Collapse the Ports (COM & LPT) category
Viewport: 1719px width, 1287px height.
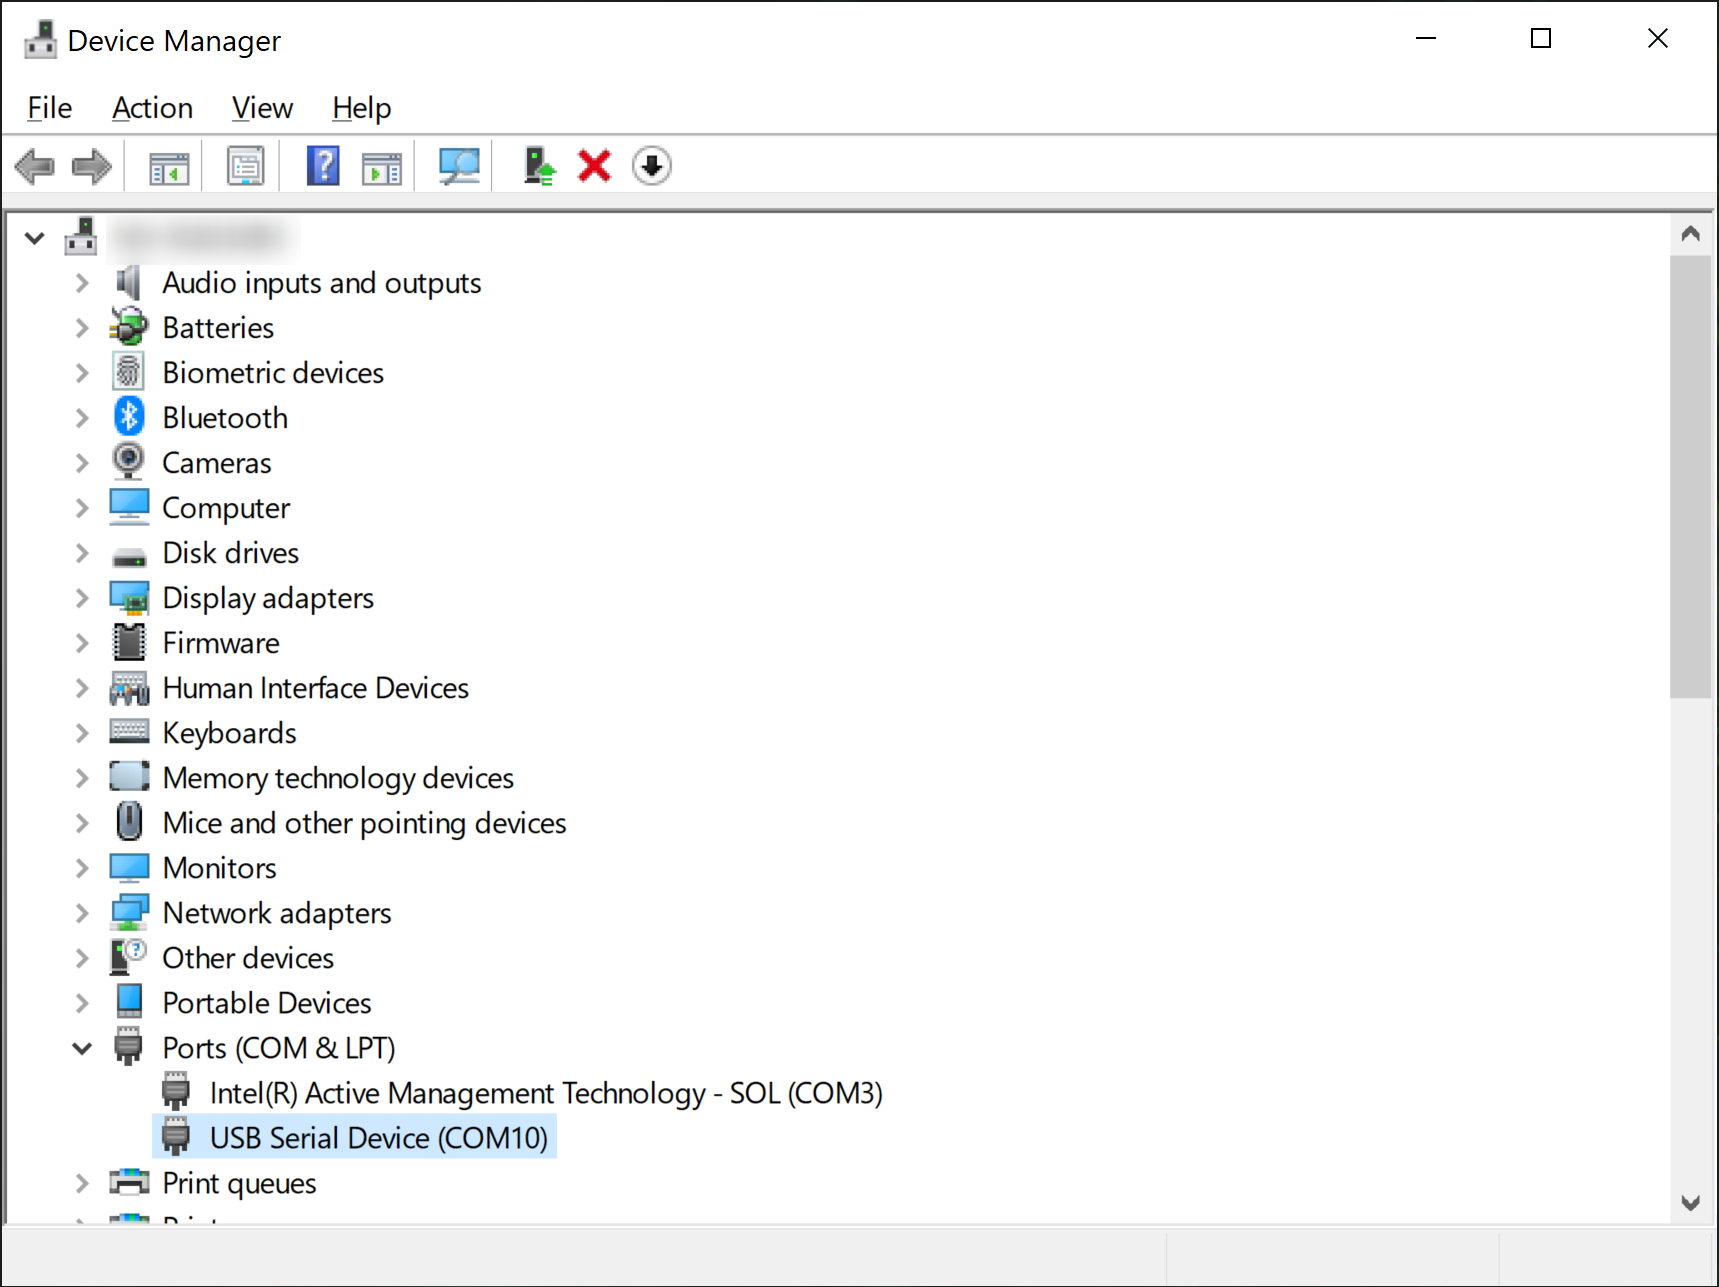82,1048
